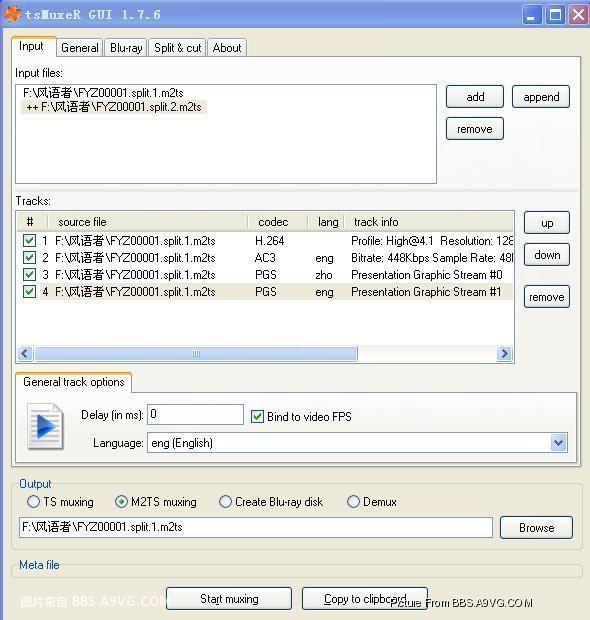Close the tsMuxeR GUI window
The image size is (590, 620).
point(578,15)
